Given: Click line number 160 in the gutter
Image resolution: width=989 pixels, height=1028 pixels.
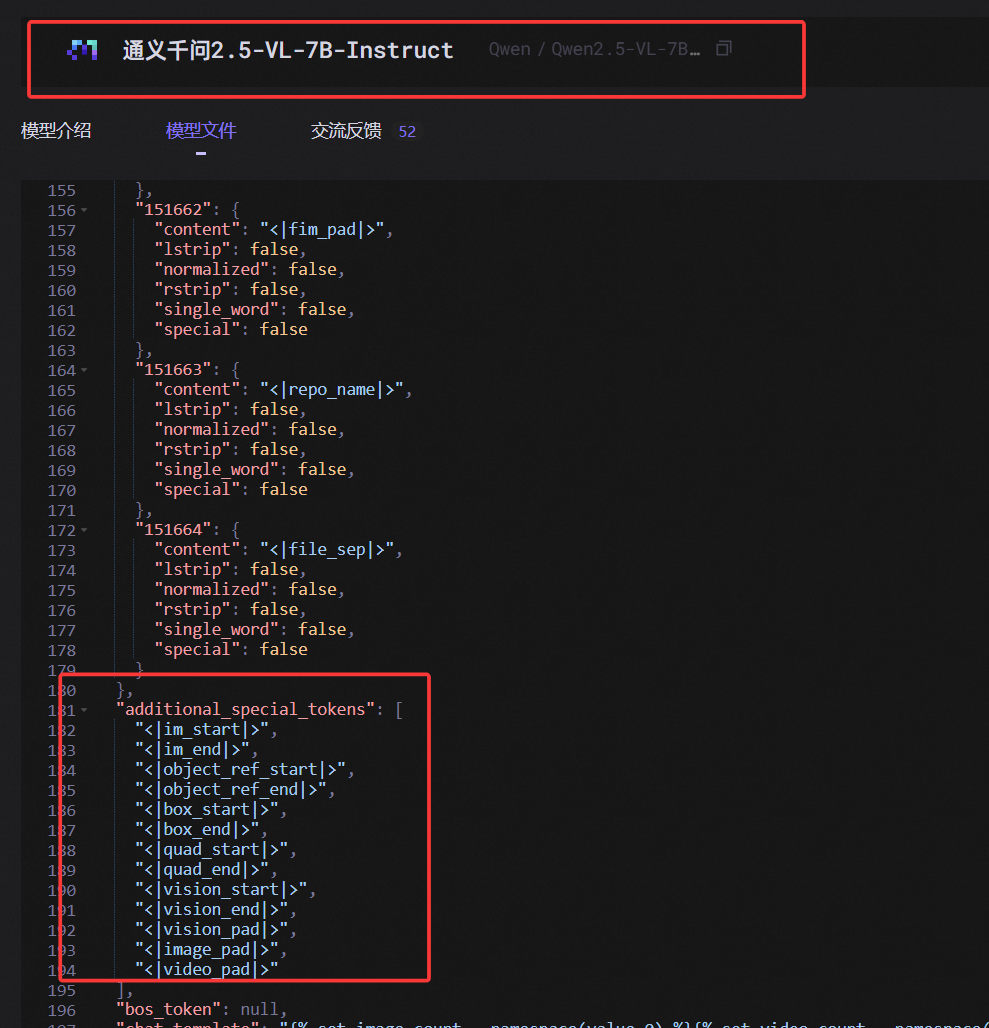Looking at the screenshot, I should tap(62, 289).
